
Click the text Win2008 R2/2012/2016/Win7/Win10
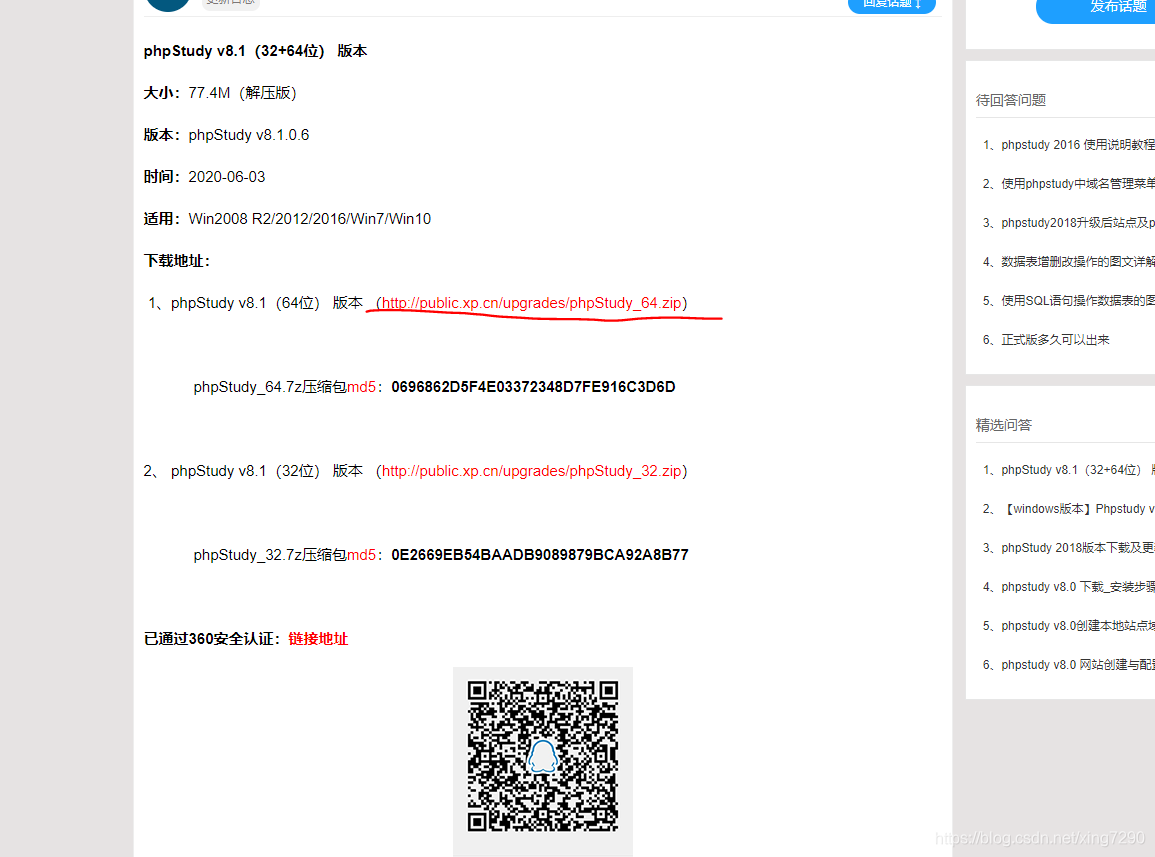pyautogui.click(x=310, y=219)
